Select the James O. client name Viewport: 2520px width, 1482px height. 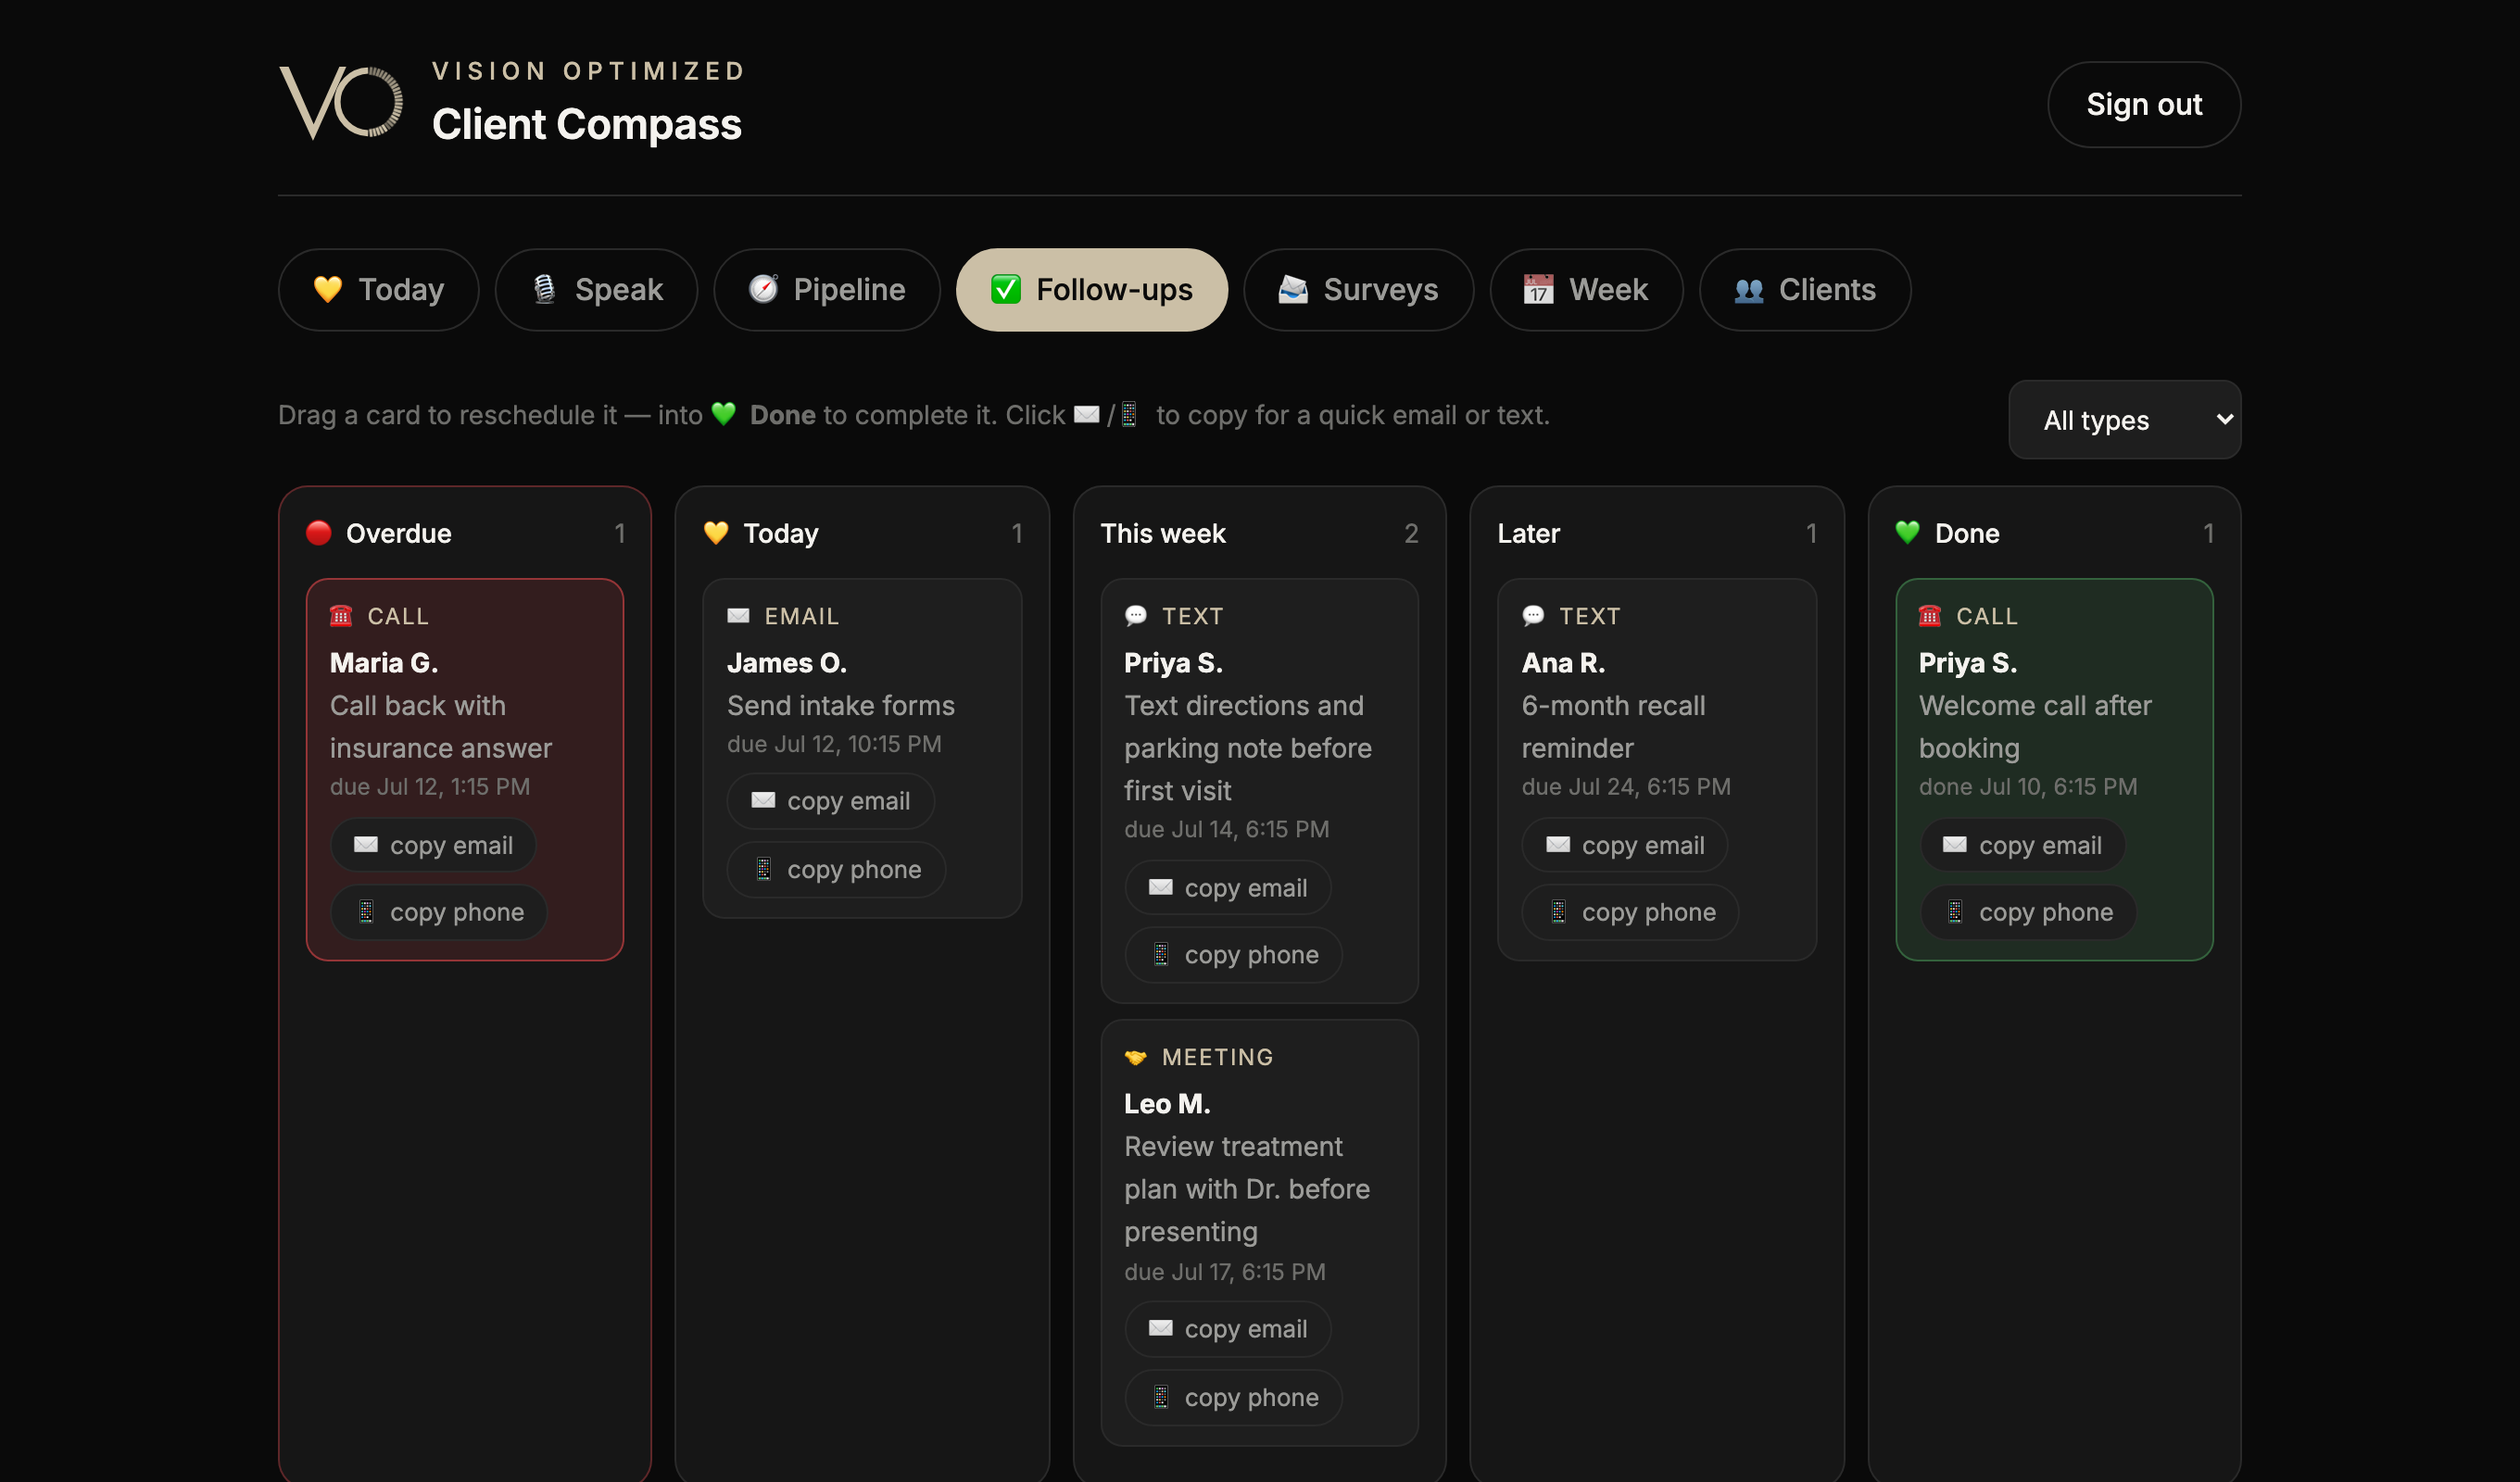[x=787, y=662]
